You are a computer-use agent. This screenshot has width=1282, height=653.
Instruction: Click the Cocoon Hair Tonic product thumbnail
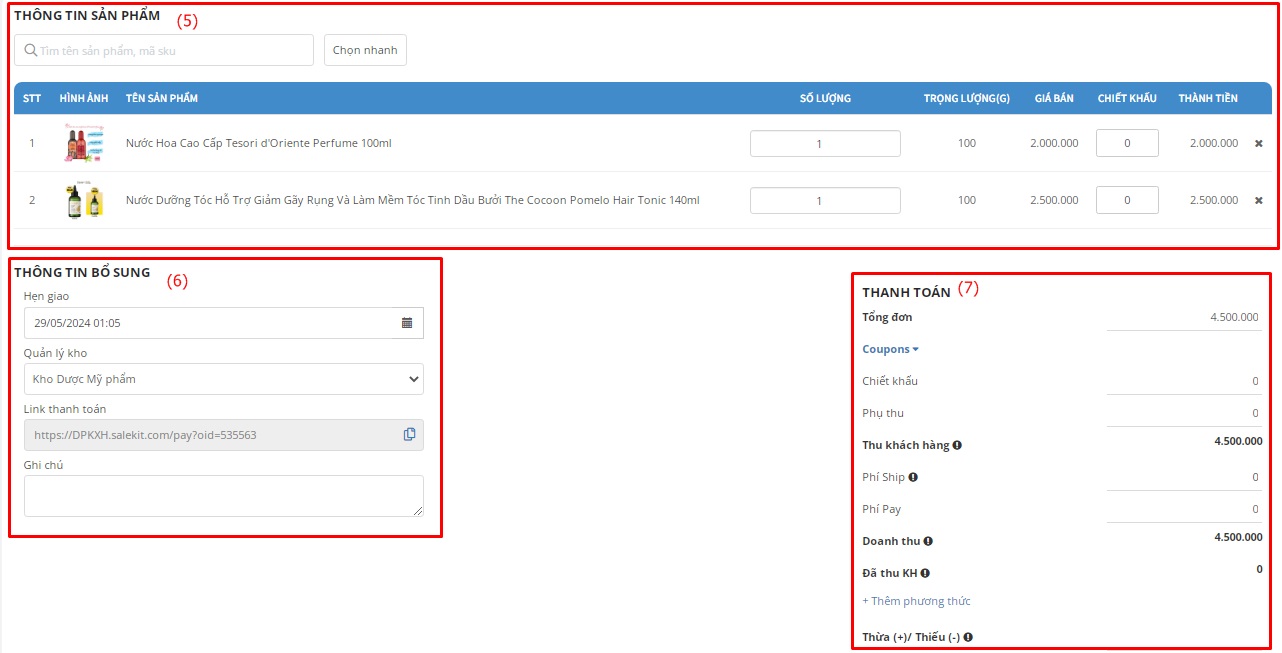pyautogui.click(x=84, y=201)
